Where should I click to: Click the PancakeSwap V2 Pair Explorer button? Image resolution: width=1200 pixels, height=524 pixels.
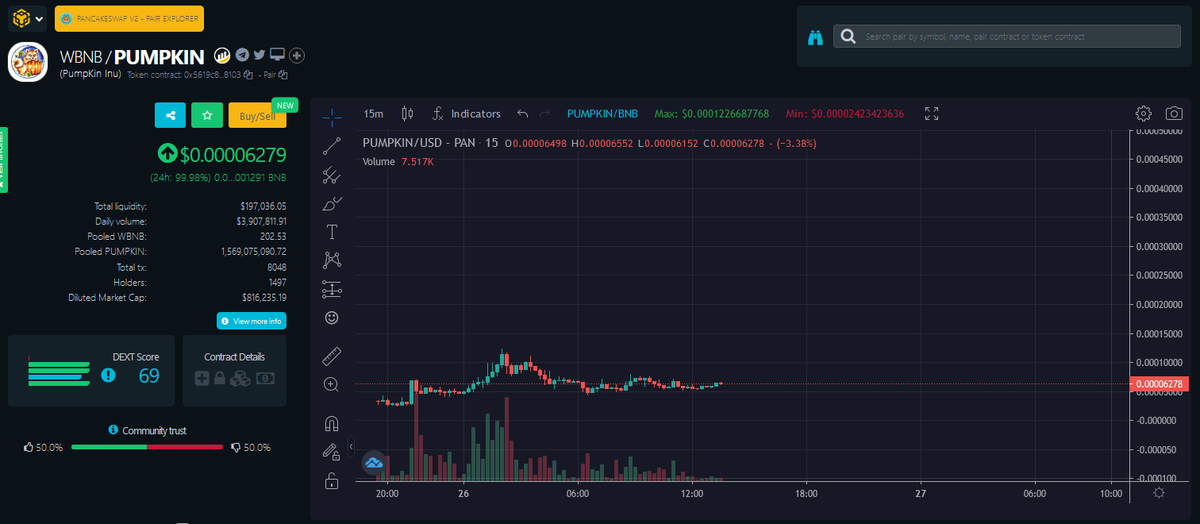[x=129, y=18]
